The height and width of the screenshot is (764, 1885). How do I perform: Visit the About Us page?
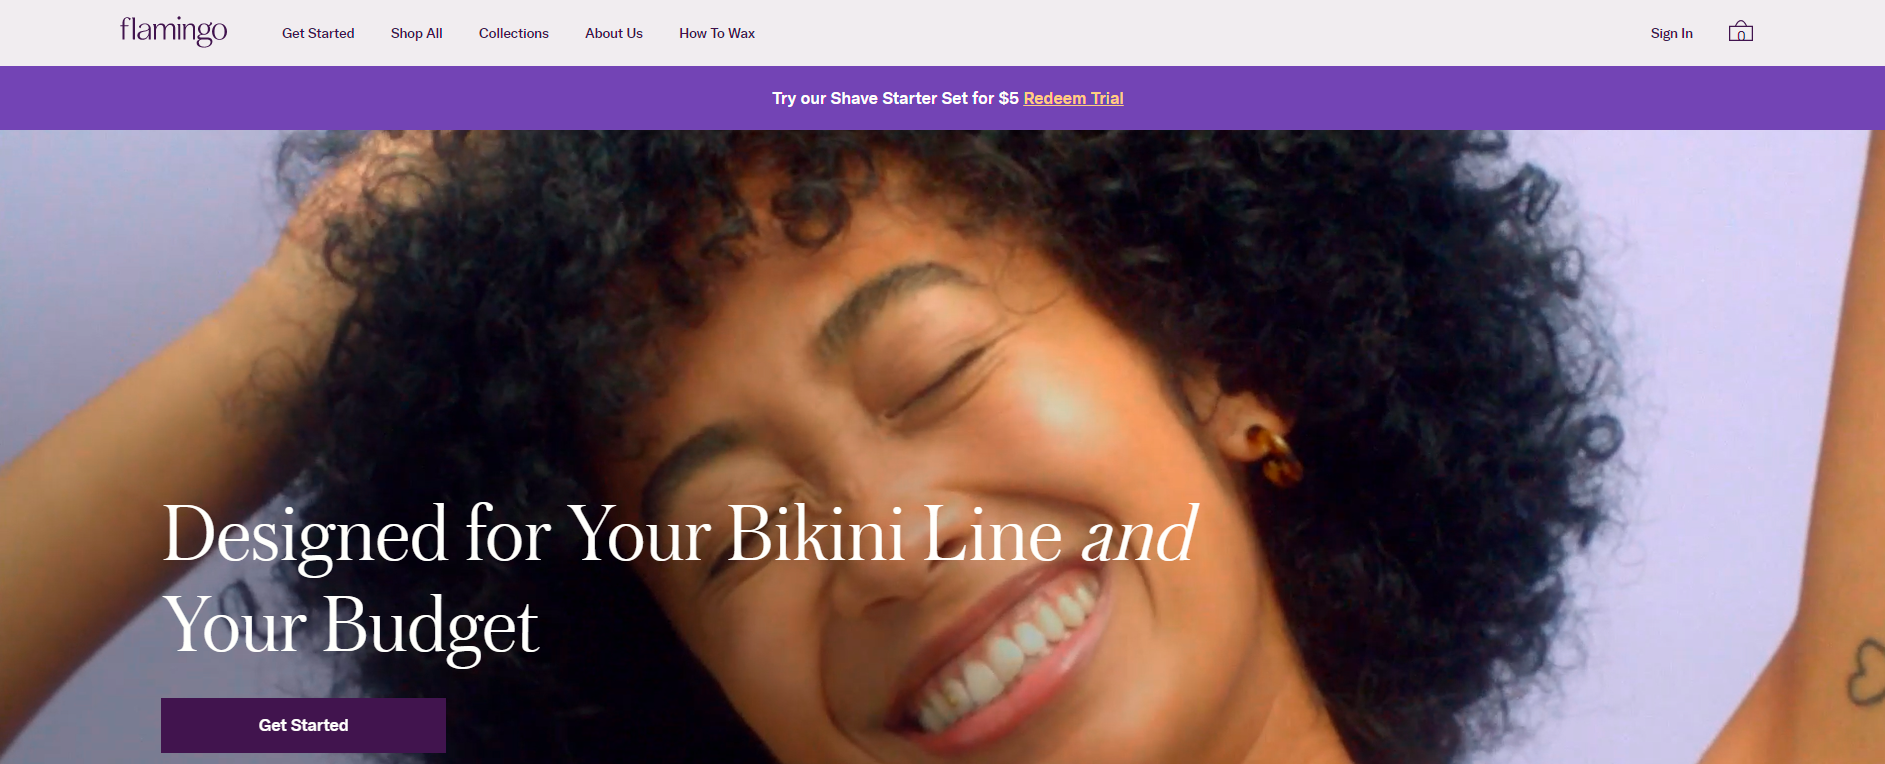614,33
